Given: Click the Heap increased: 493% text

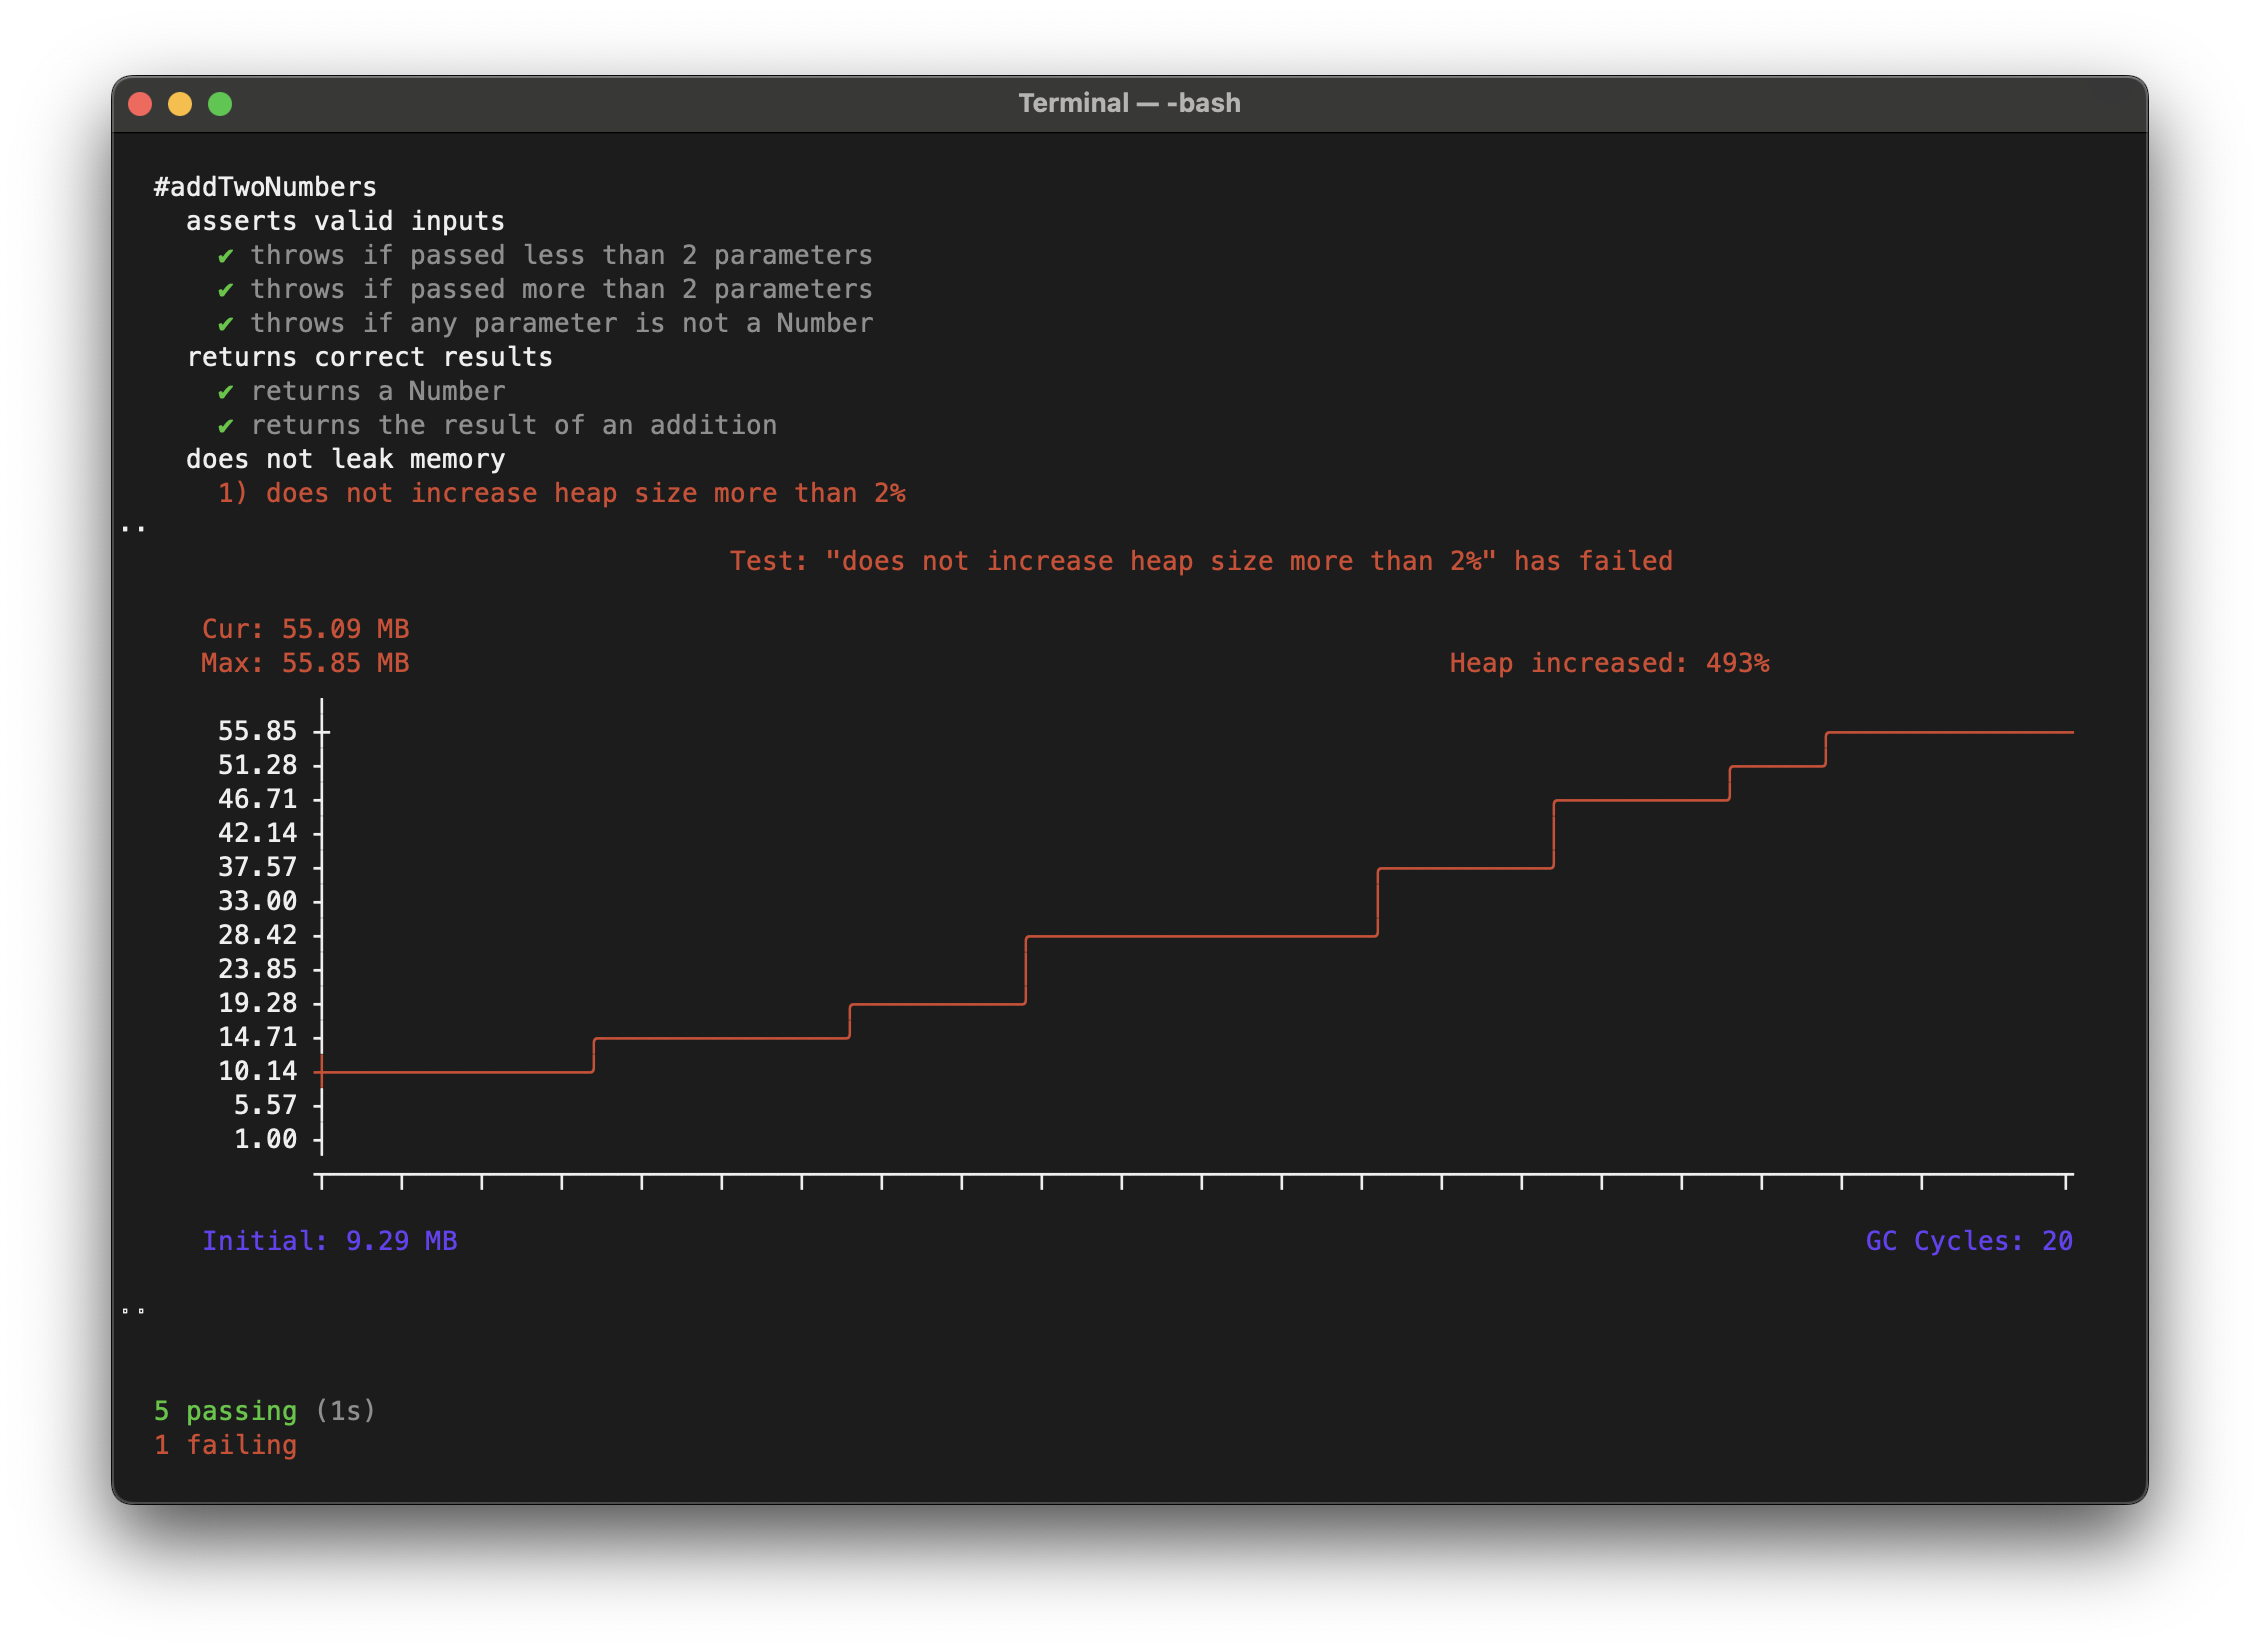Looking at the screenshot, I should coord(1609,663).
